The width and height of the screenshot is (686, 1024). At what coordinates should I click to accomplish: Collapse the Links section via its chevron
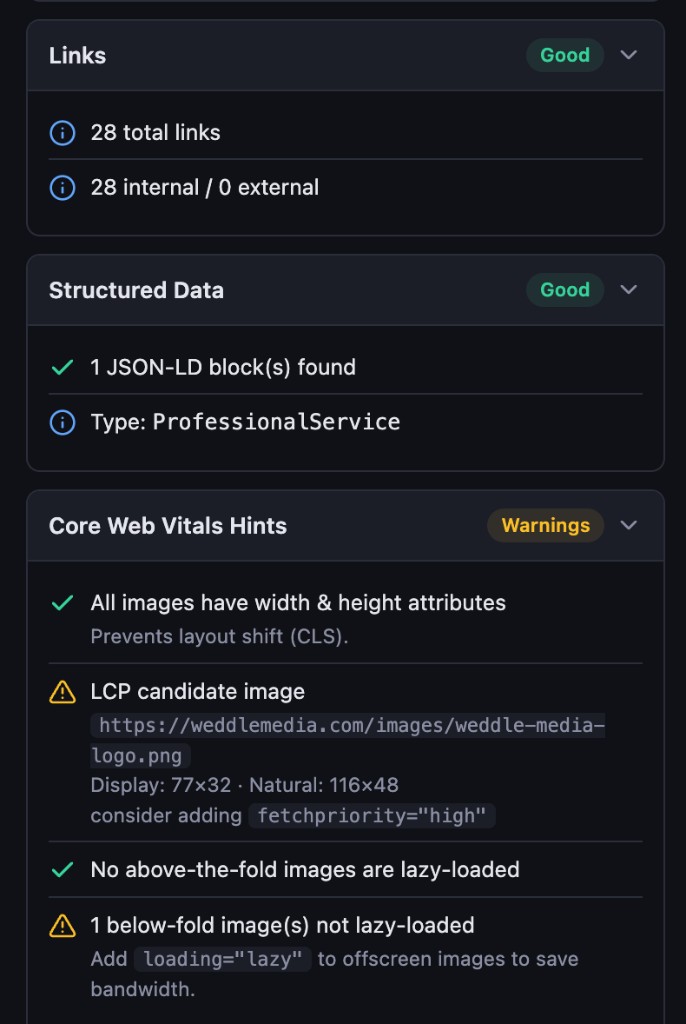coord(629,55)
